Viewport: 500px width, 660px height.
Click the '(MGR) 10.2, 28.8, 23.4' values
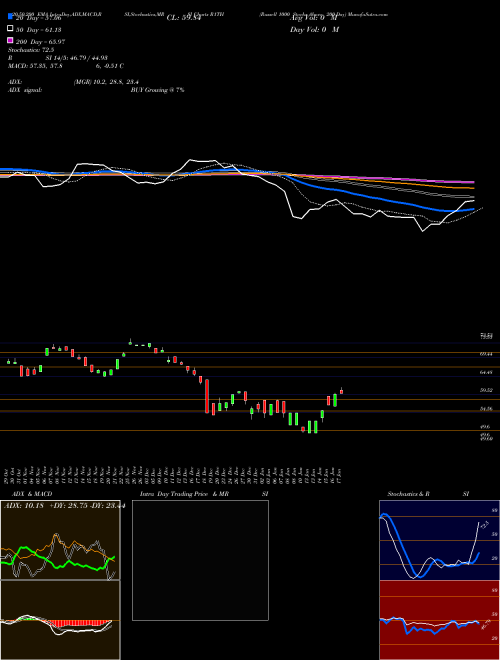106,82
